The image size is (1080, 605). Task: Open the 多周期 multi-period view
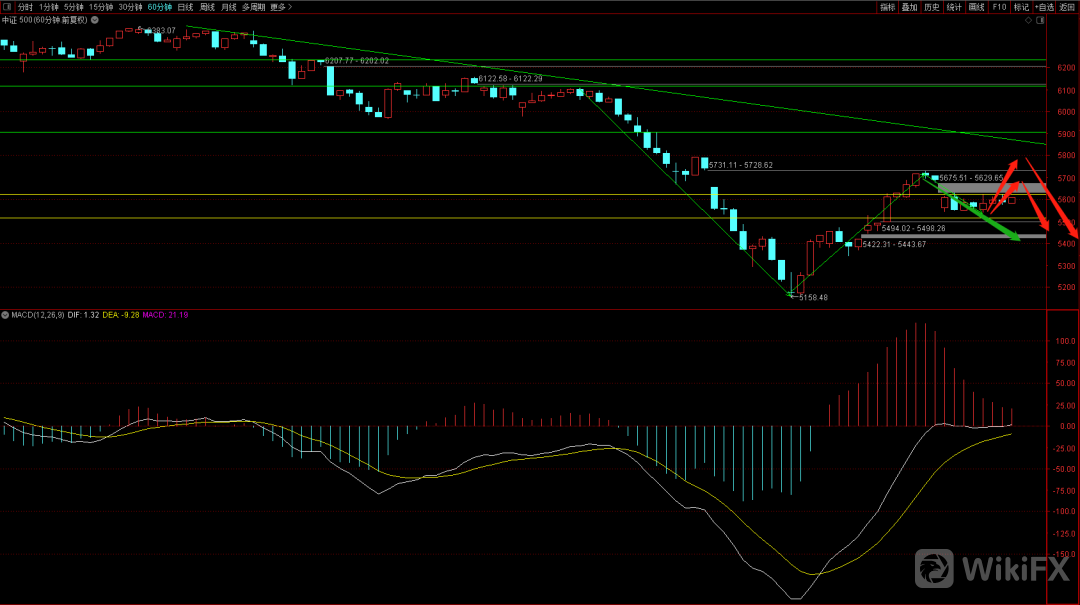(x=253, y=7)
